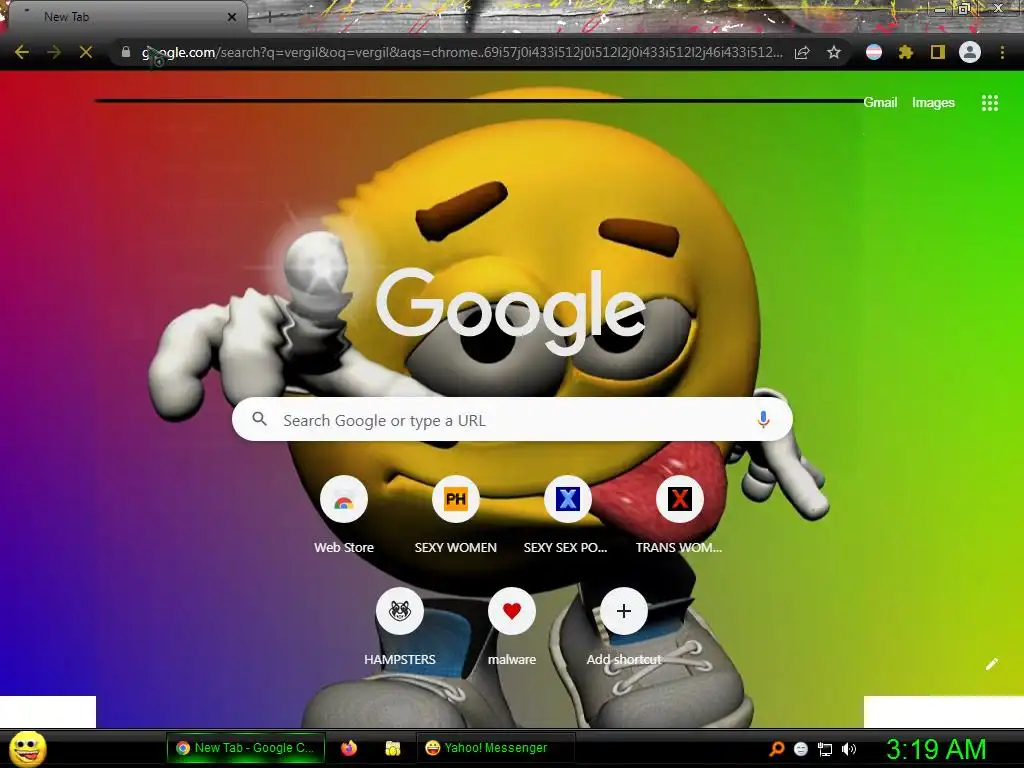Image resolution: width=1024 pixels, height=768 pixels.
Task: Open the Gmail link
Action: coord(880,103)
